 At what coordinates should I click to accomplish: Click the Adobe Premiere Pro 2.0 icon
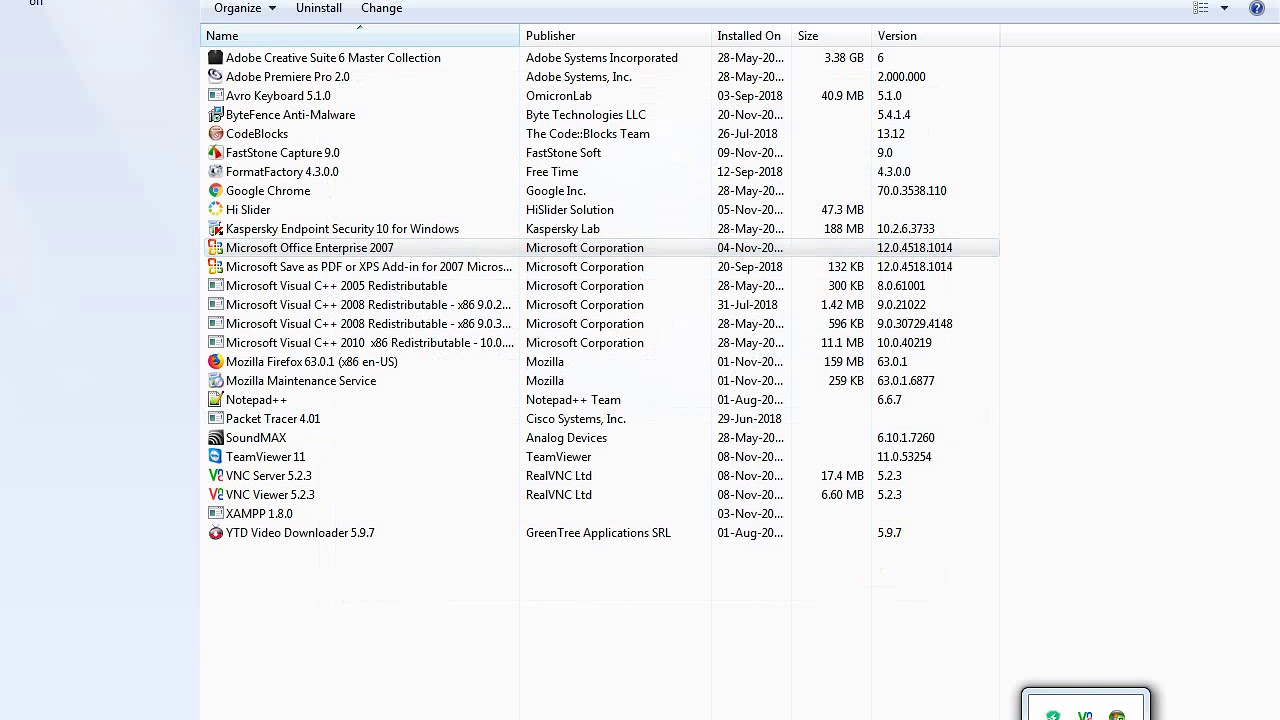tap(215, 77)
